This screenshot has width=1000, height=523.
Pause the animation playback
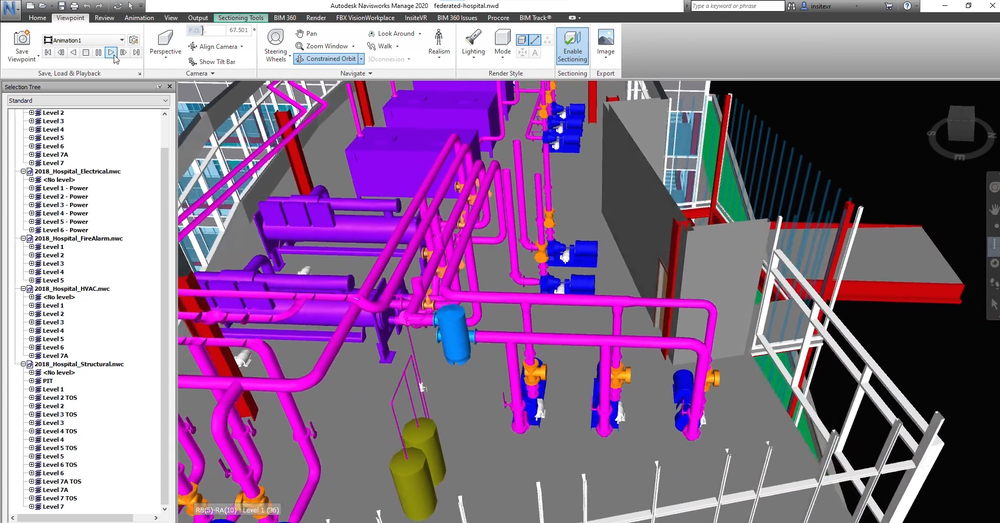pyautogui.click(x=98, y=52)
